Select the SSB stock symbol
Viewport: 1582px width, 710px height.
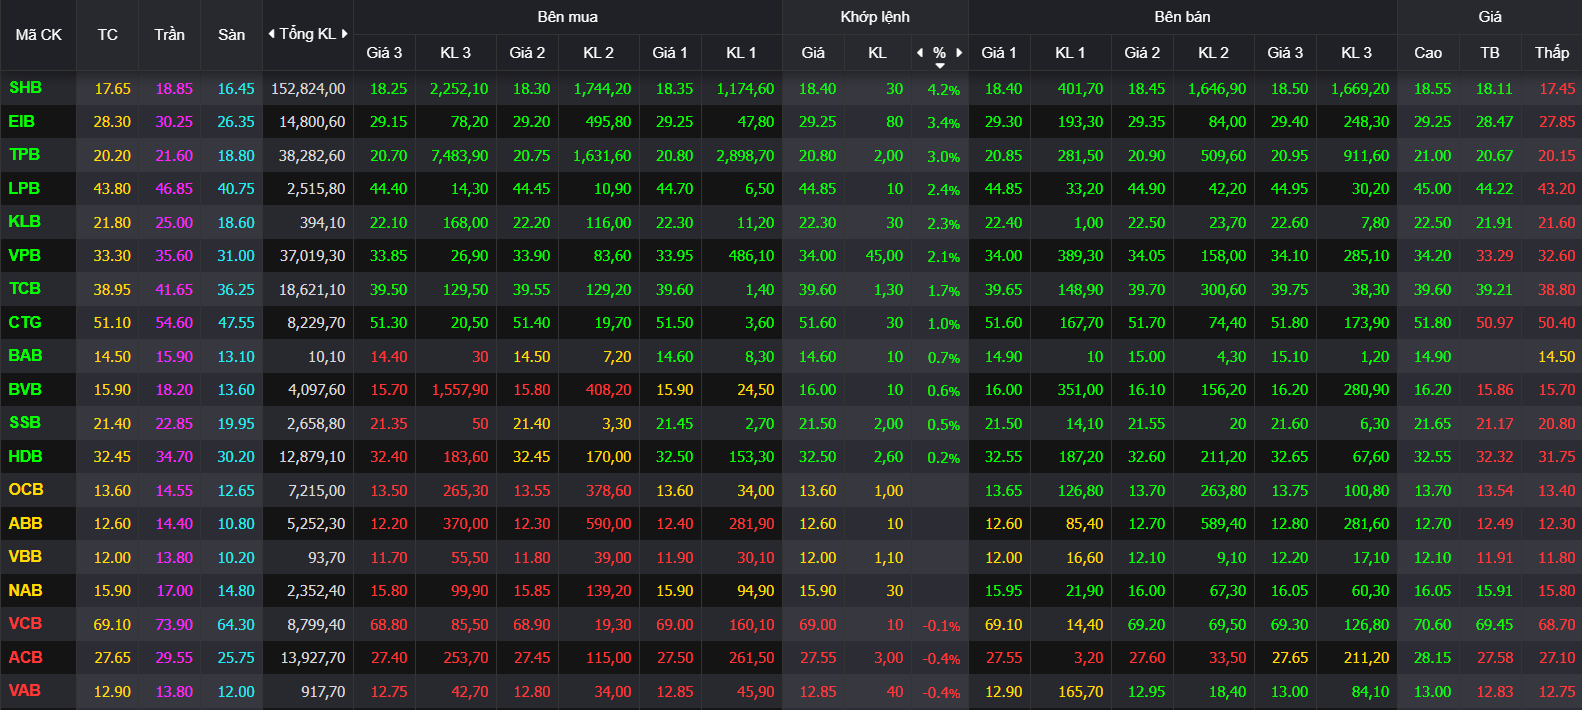pos(25,423)
